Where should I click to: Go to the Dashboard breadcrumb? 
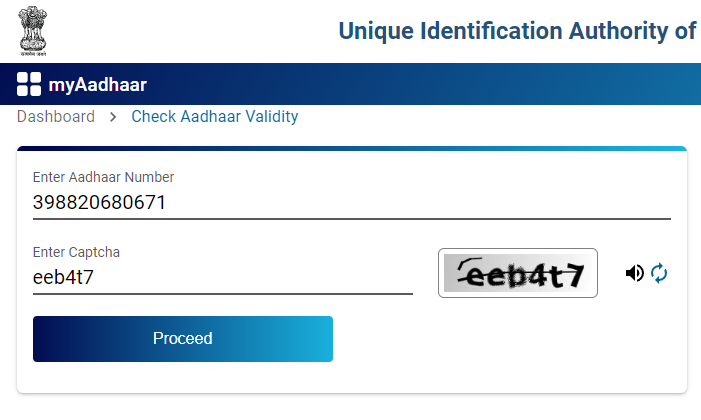56,117
